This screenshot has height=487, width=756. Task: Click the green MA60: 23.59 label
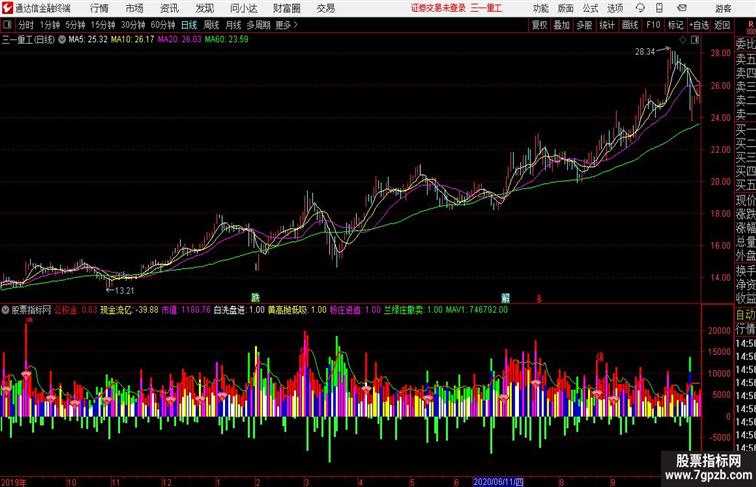(x=226, y=40)
